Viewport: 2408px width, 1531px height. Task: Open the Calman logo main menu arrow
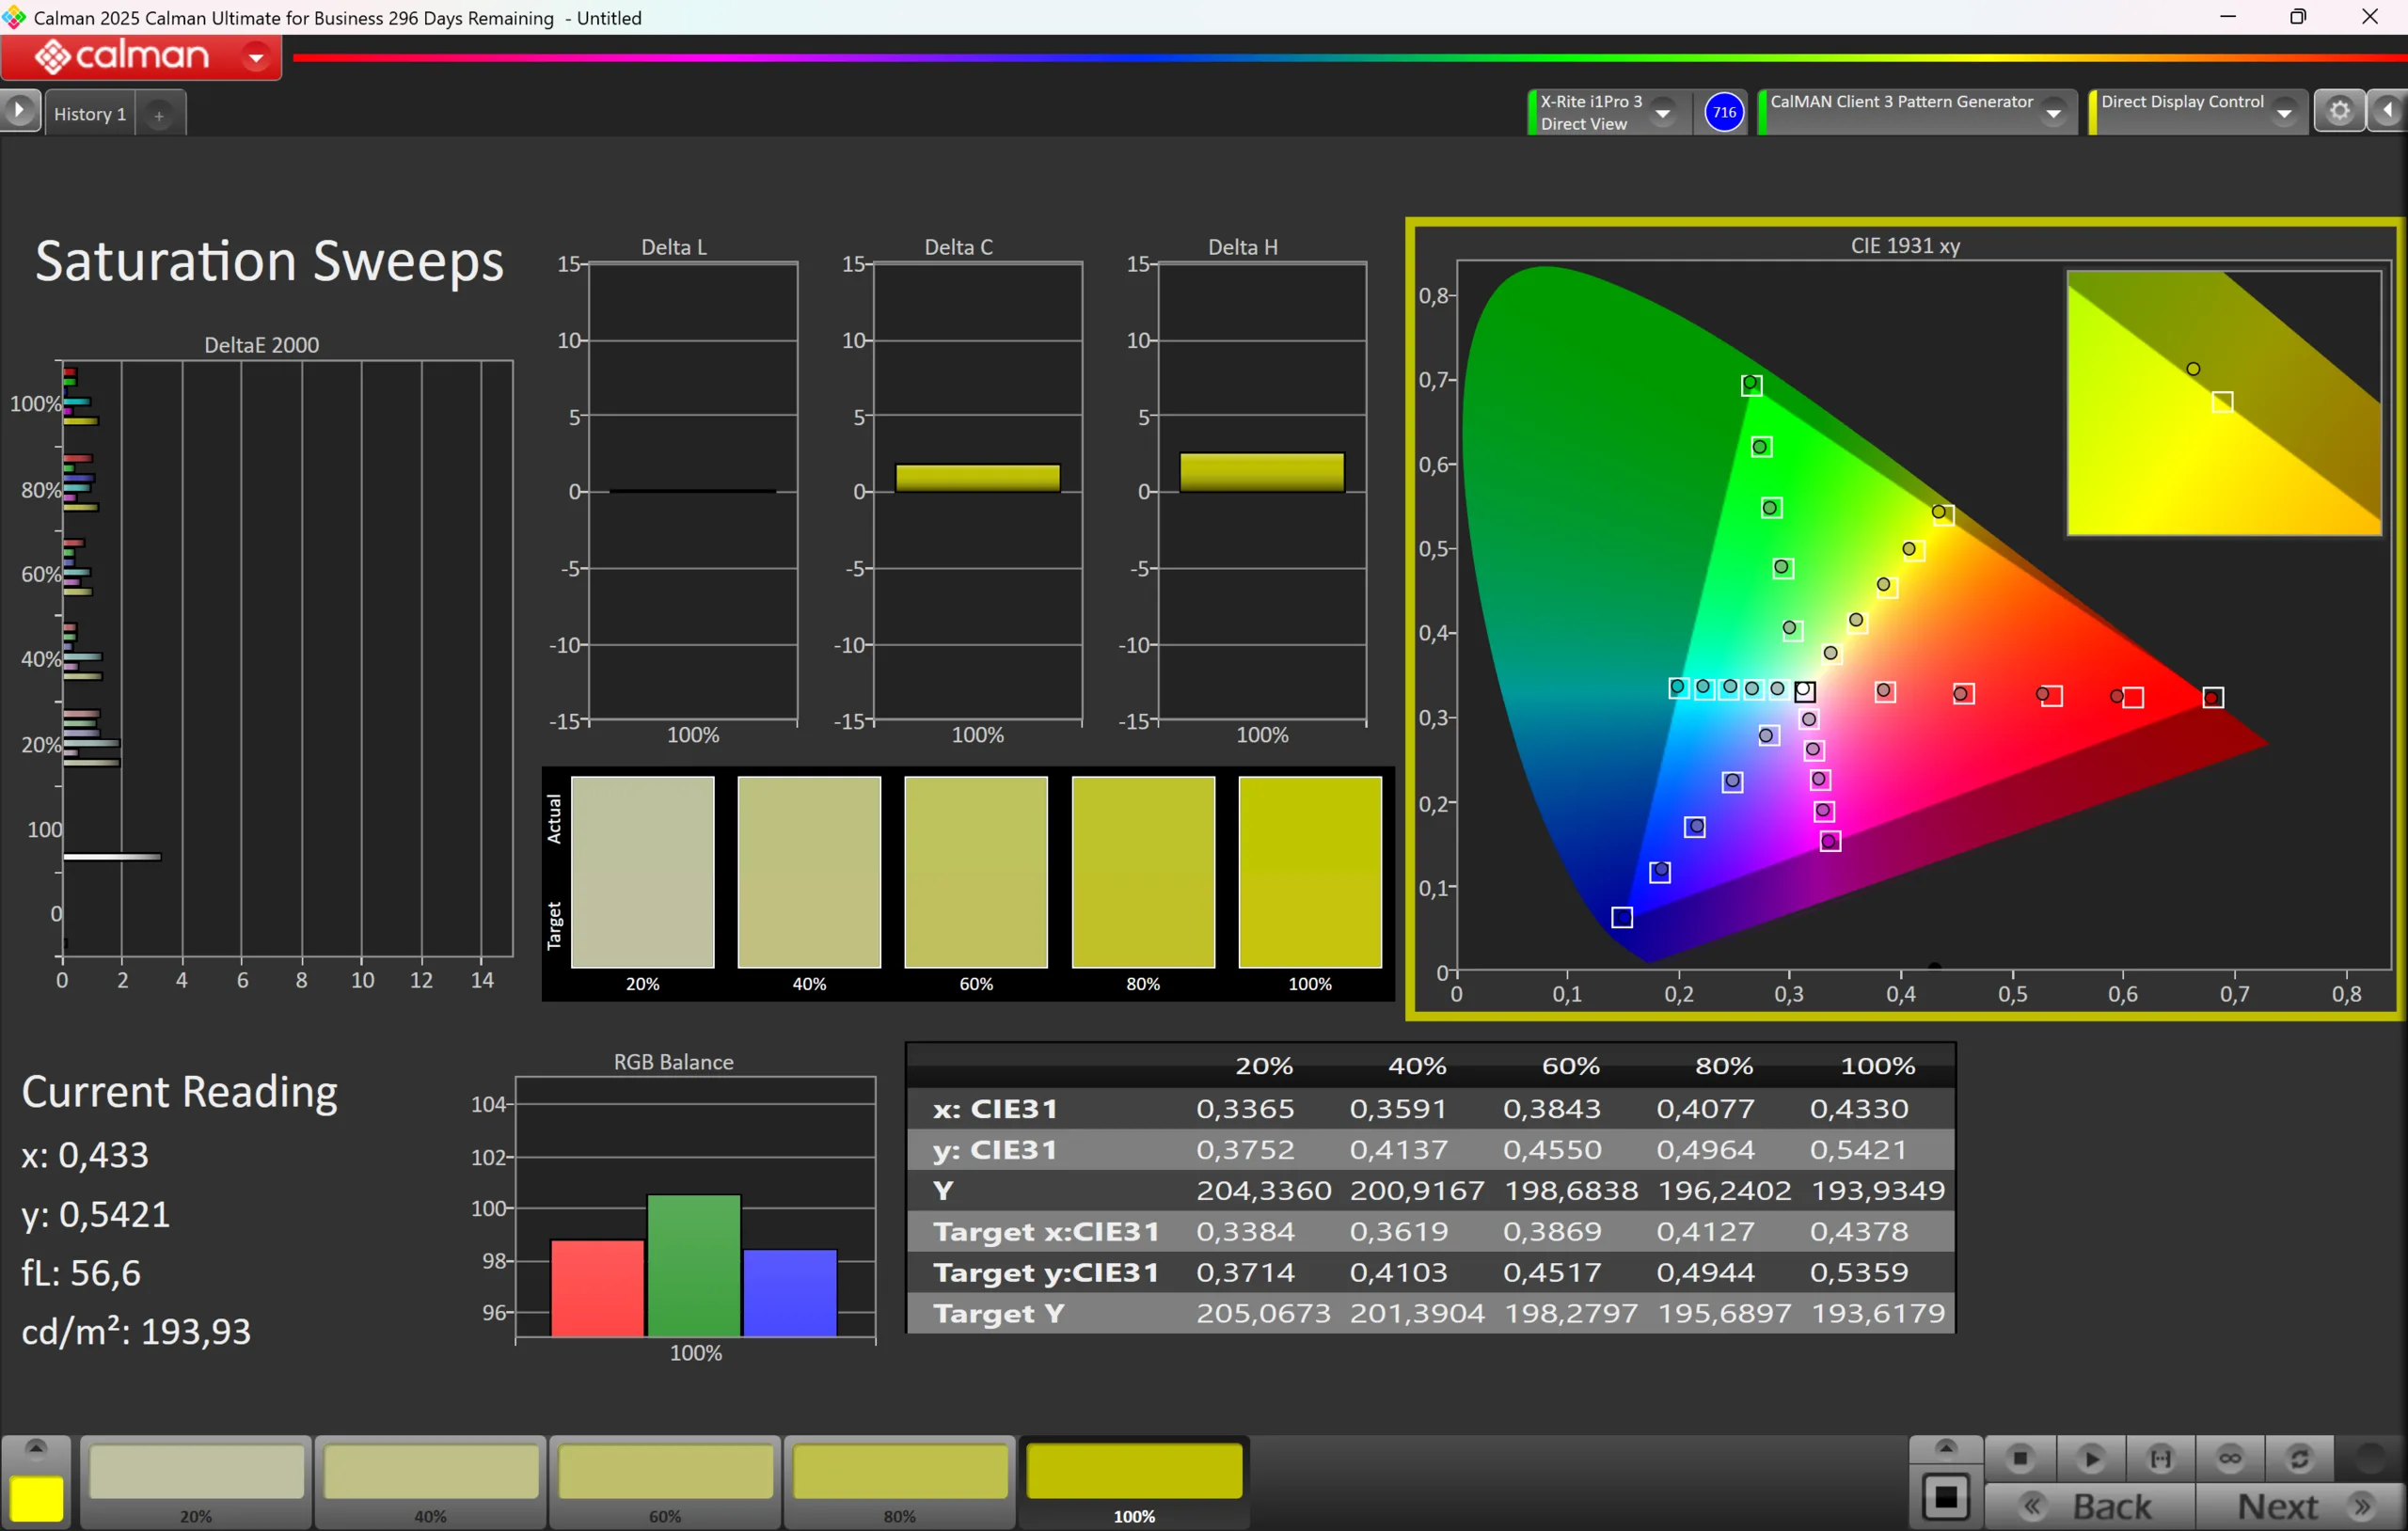point(256,57)
